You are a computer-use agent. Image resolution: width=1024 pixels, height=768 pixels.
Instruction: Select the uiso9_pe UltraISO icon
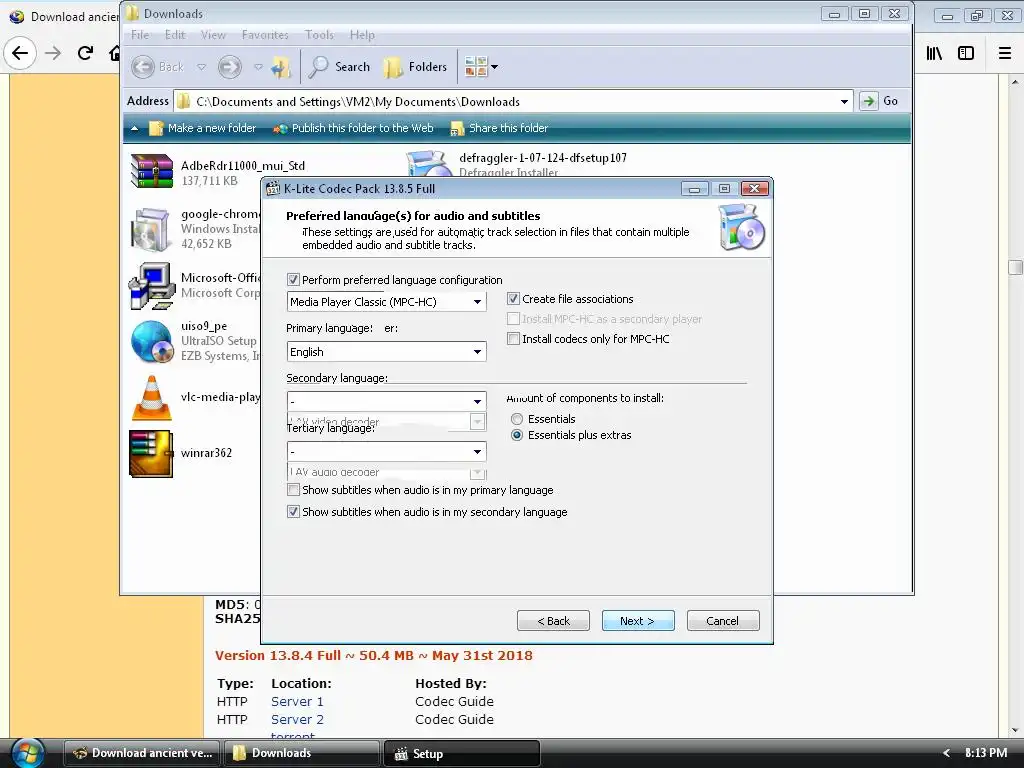click(x=152, y=342)
